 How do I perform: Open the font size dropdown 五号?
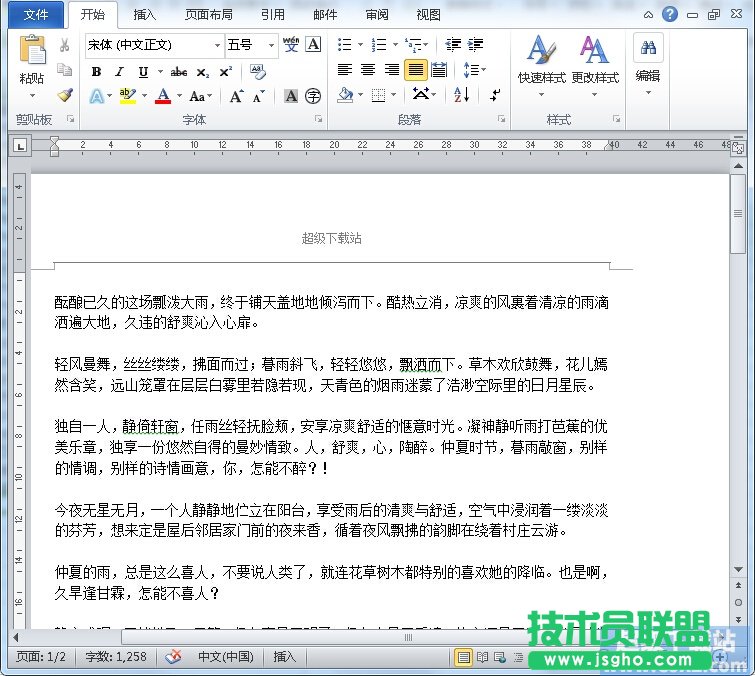click(x=271, y=45)
